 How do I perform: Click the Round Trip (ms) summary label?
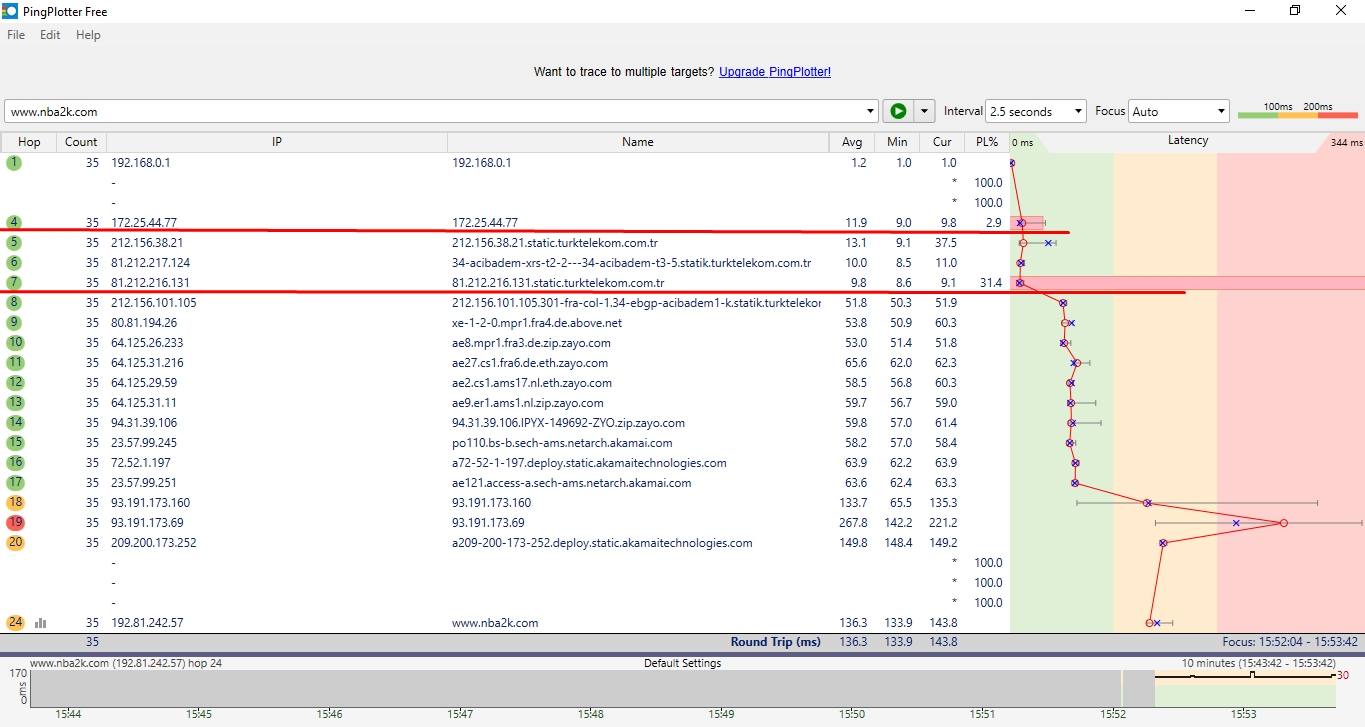pyautogui.click(x=776, y=642)
